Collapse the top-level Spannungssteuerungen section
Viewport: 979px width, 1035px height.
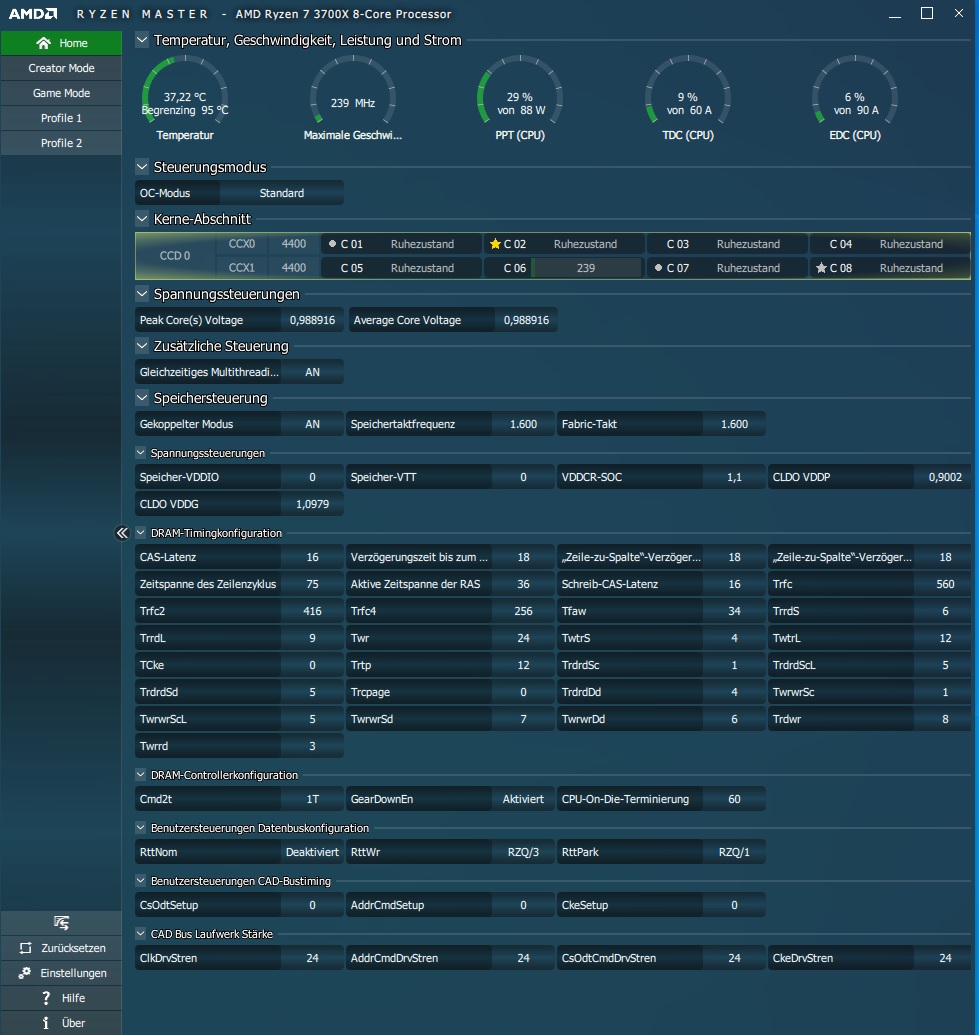click(x=142, y=294)
